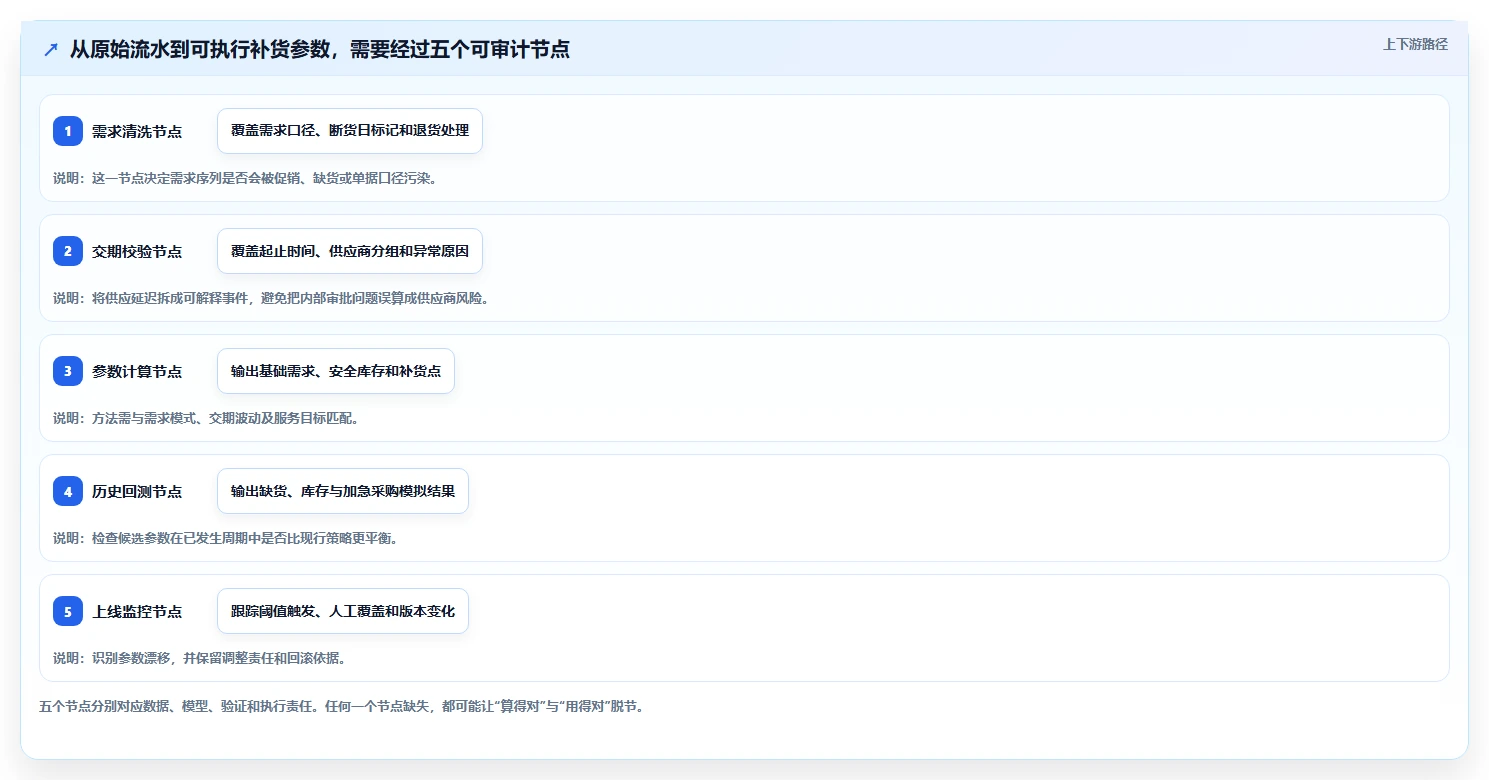This screenshot has height=780, width=1489.
Task: Click the 上线监控节点 title
Action: click(x=137, y=611)
